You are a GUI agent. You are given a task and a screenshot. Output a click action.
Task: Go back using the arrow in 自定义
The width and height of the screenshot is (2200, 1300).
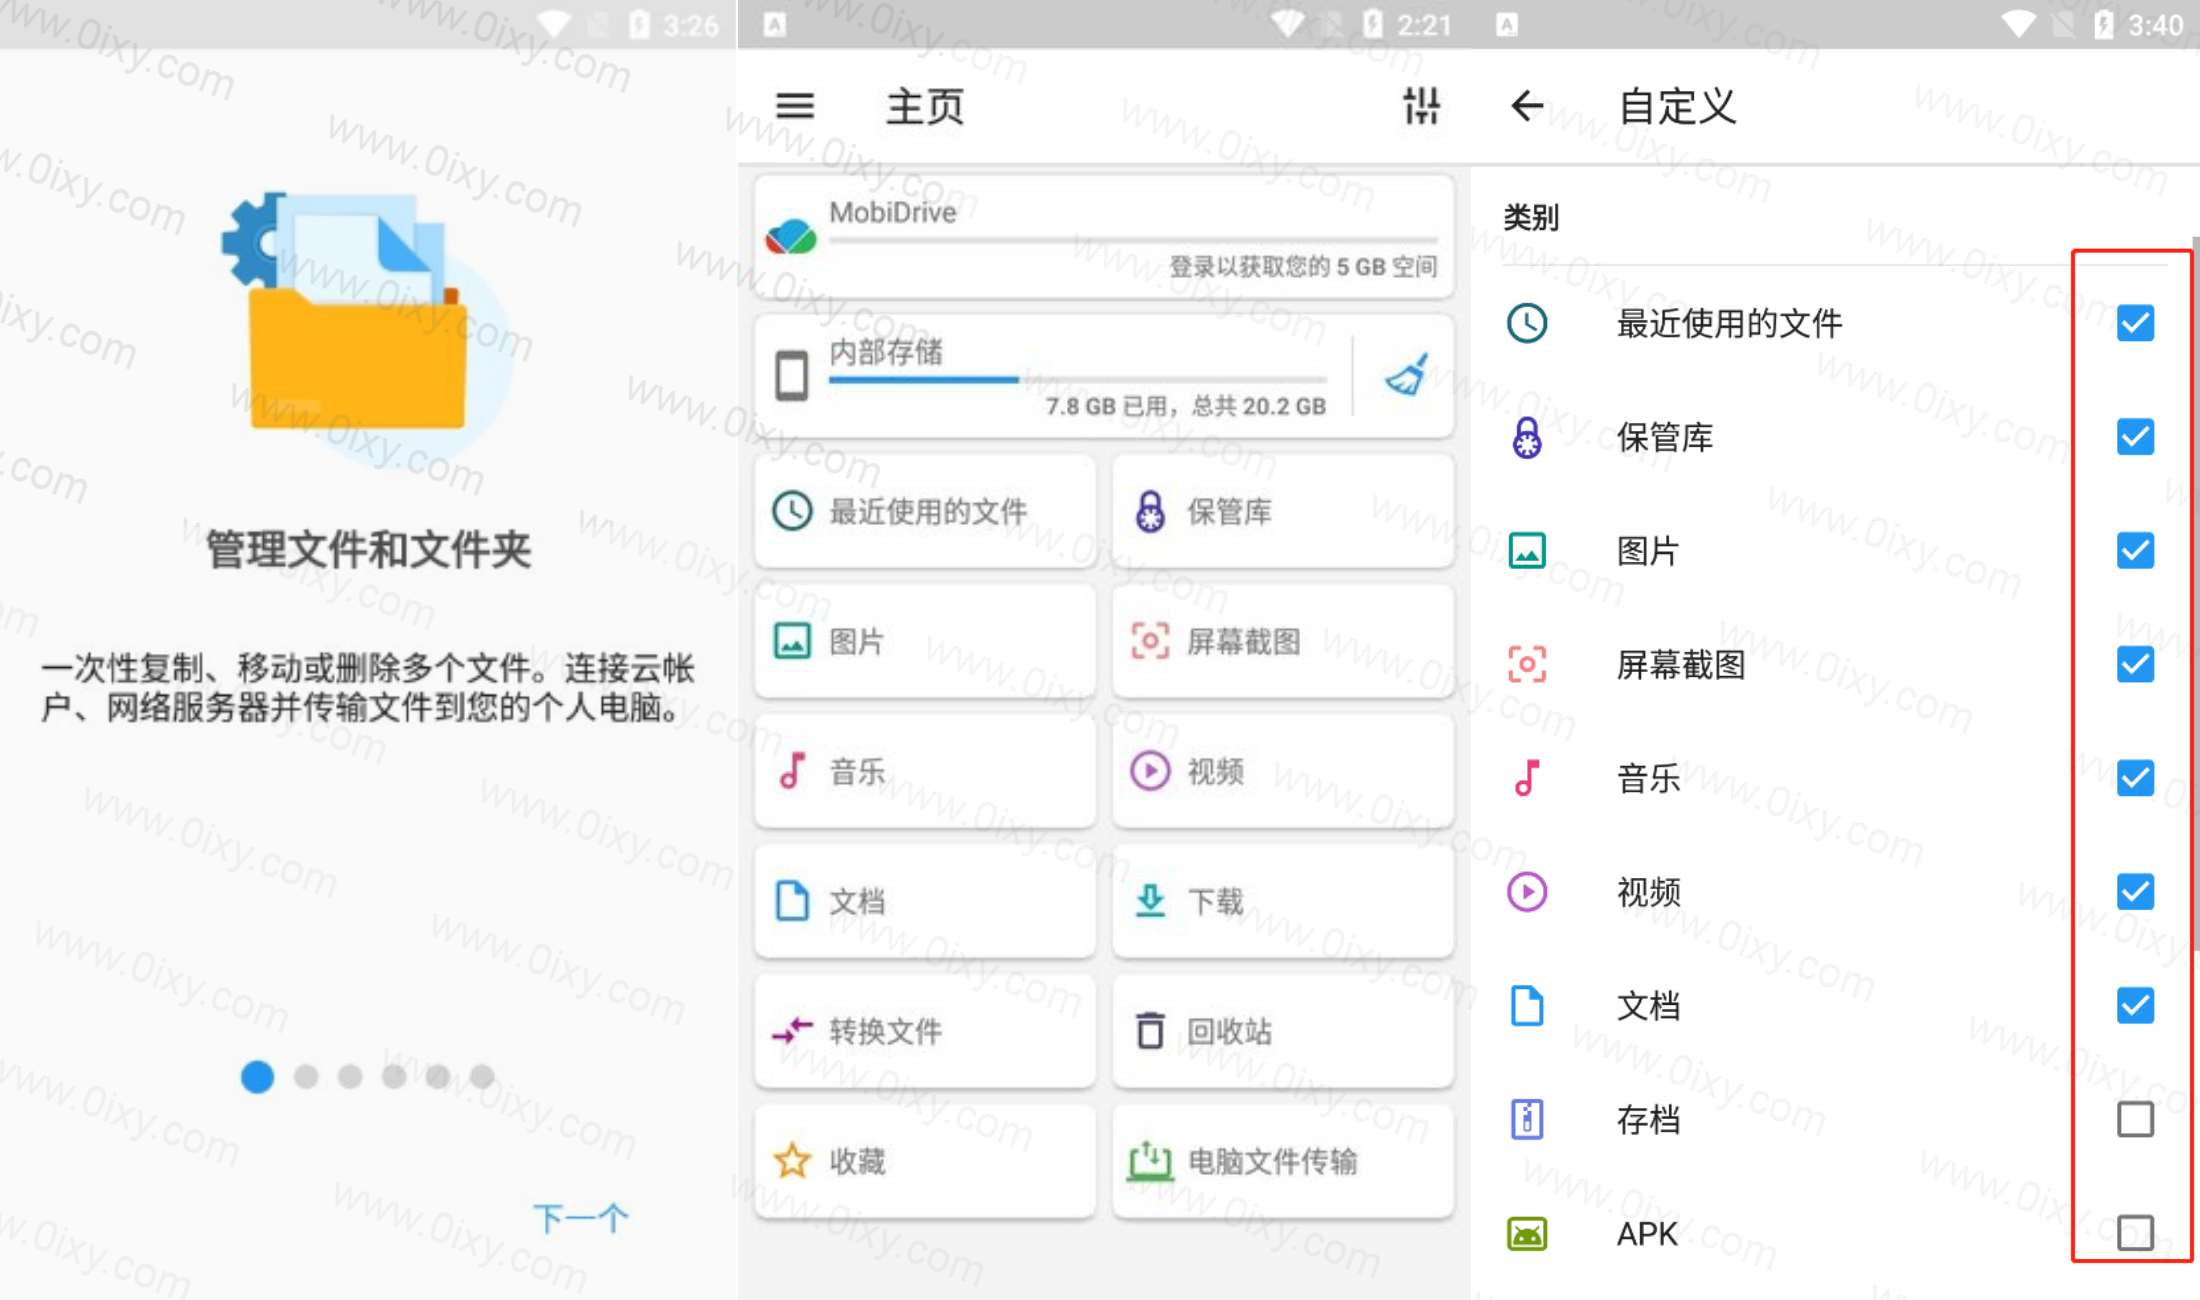click(1527, 106)
